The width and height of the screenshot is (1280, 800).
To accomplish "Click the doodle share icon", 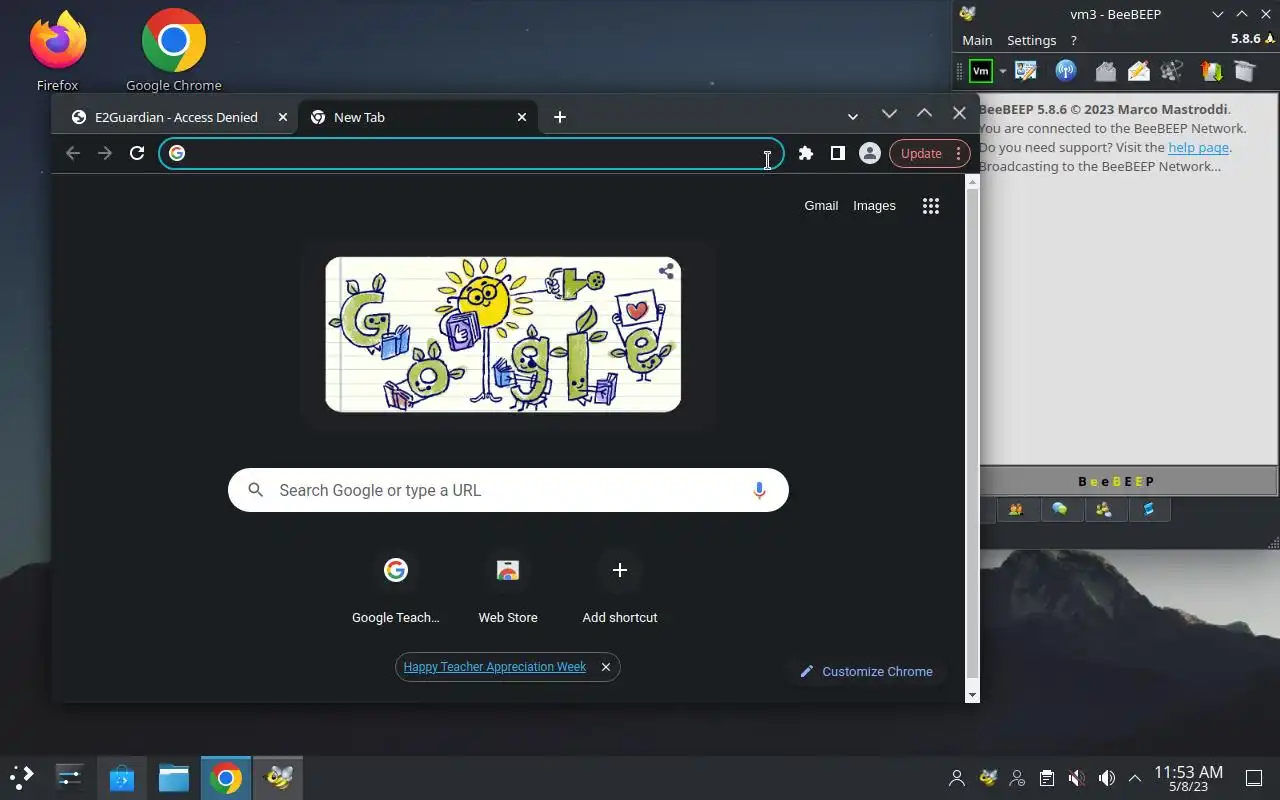I will (x=667, y=271).
